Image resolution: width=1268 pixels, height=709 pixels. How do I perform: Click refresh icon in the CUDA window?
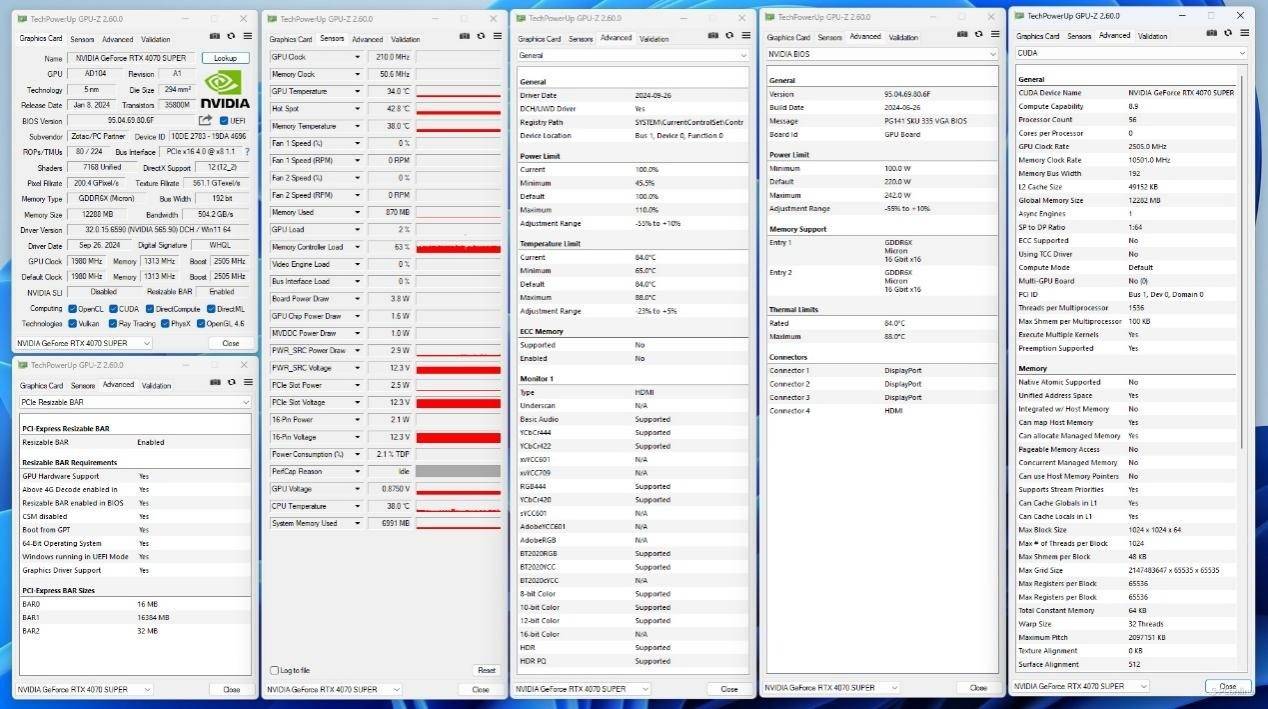(1227, 33)
